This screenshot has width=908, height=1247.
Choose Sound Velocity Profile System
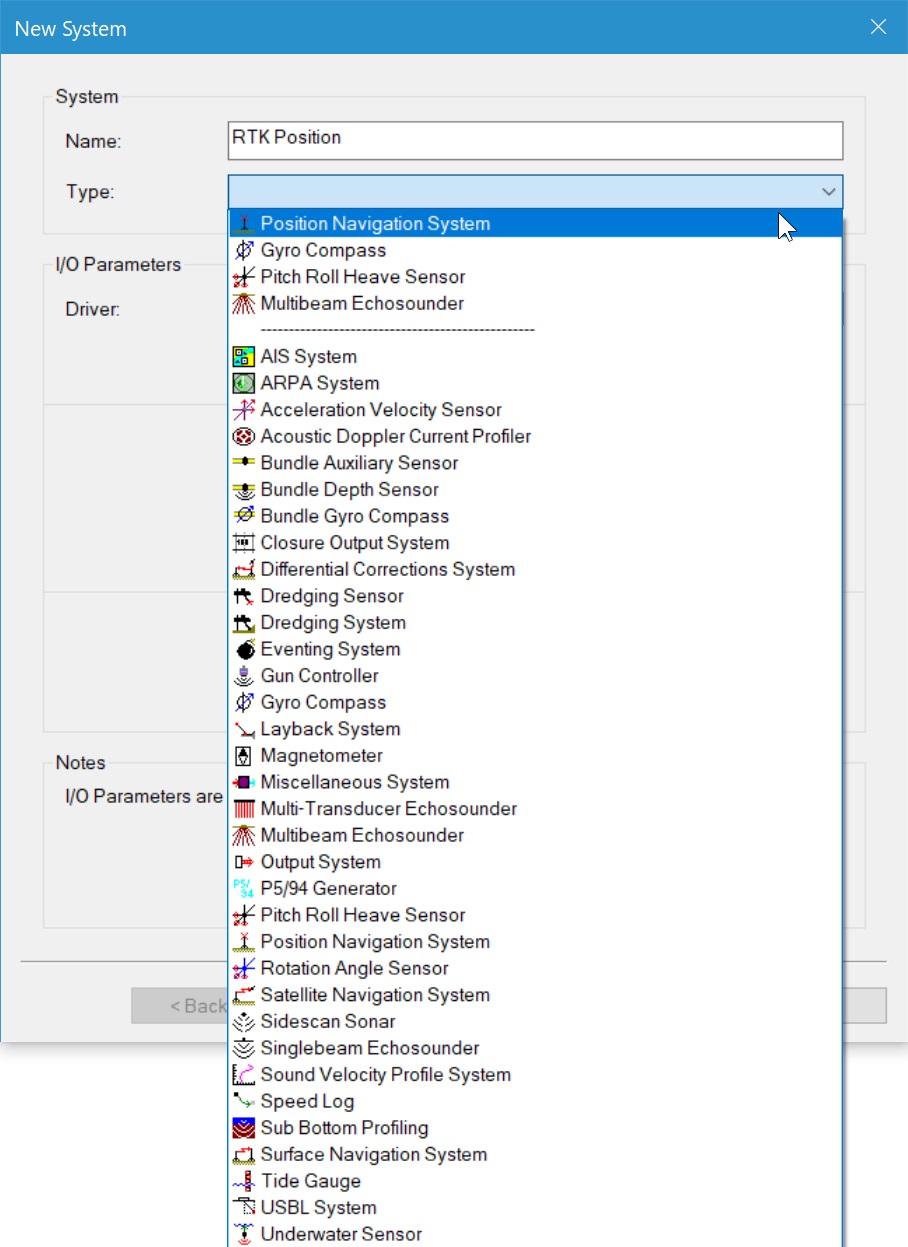[385, 1075]
